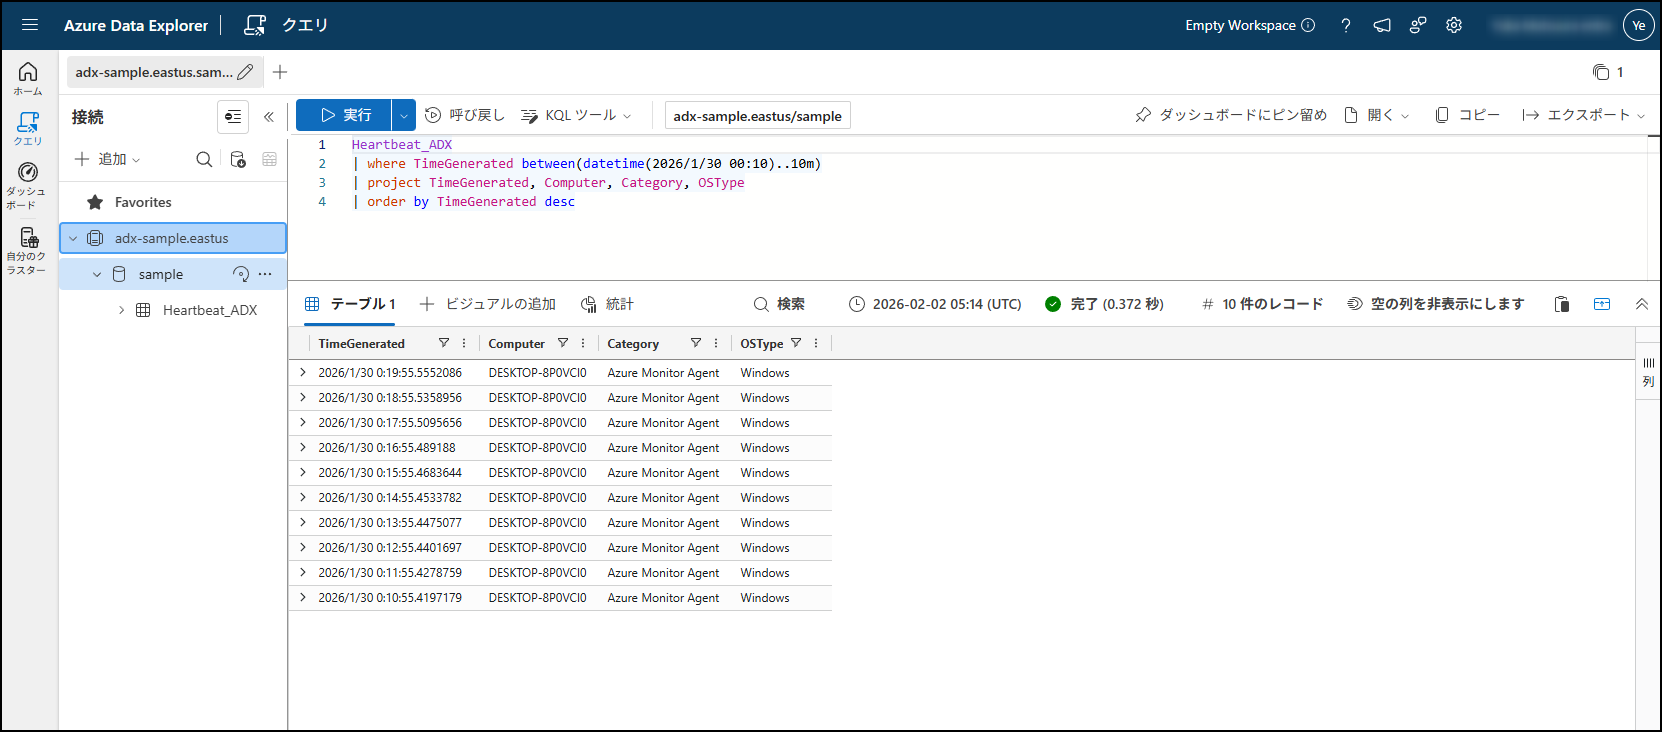The height and width of the screenshot is (732, 1662).
Task: Collapse the sample database node
Action: 97,274
